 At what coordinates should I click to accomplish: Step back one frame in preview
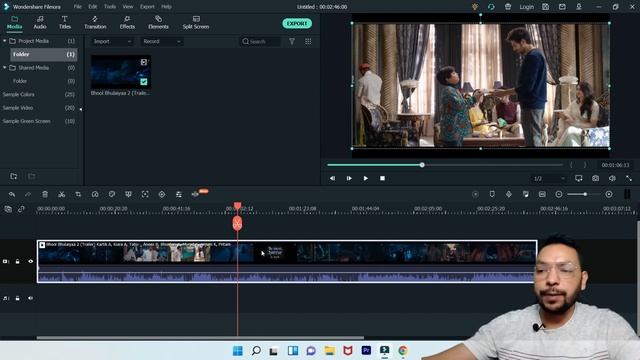tap(332, 178)
